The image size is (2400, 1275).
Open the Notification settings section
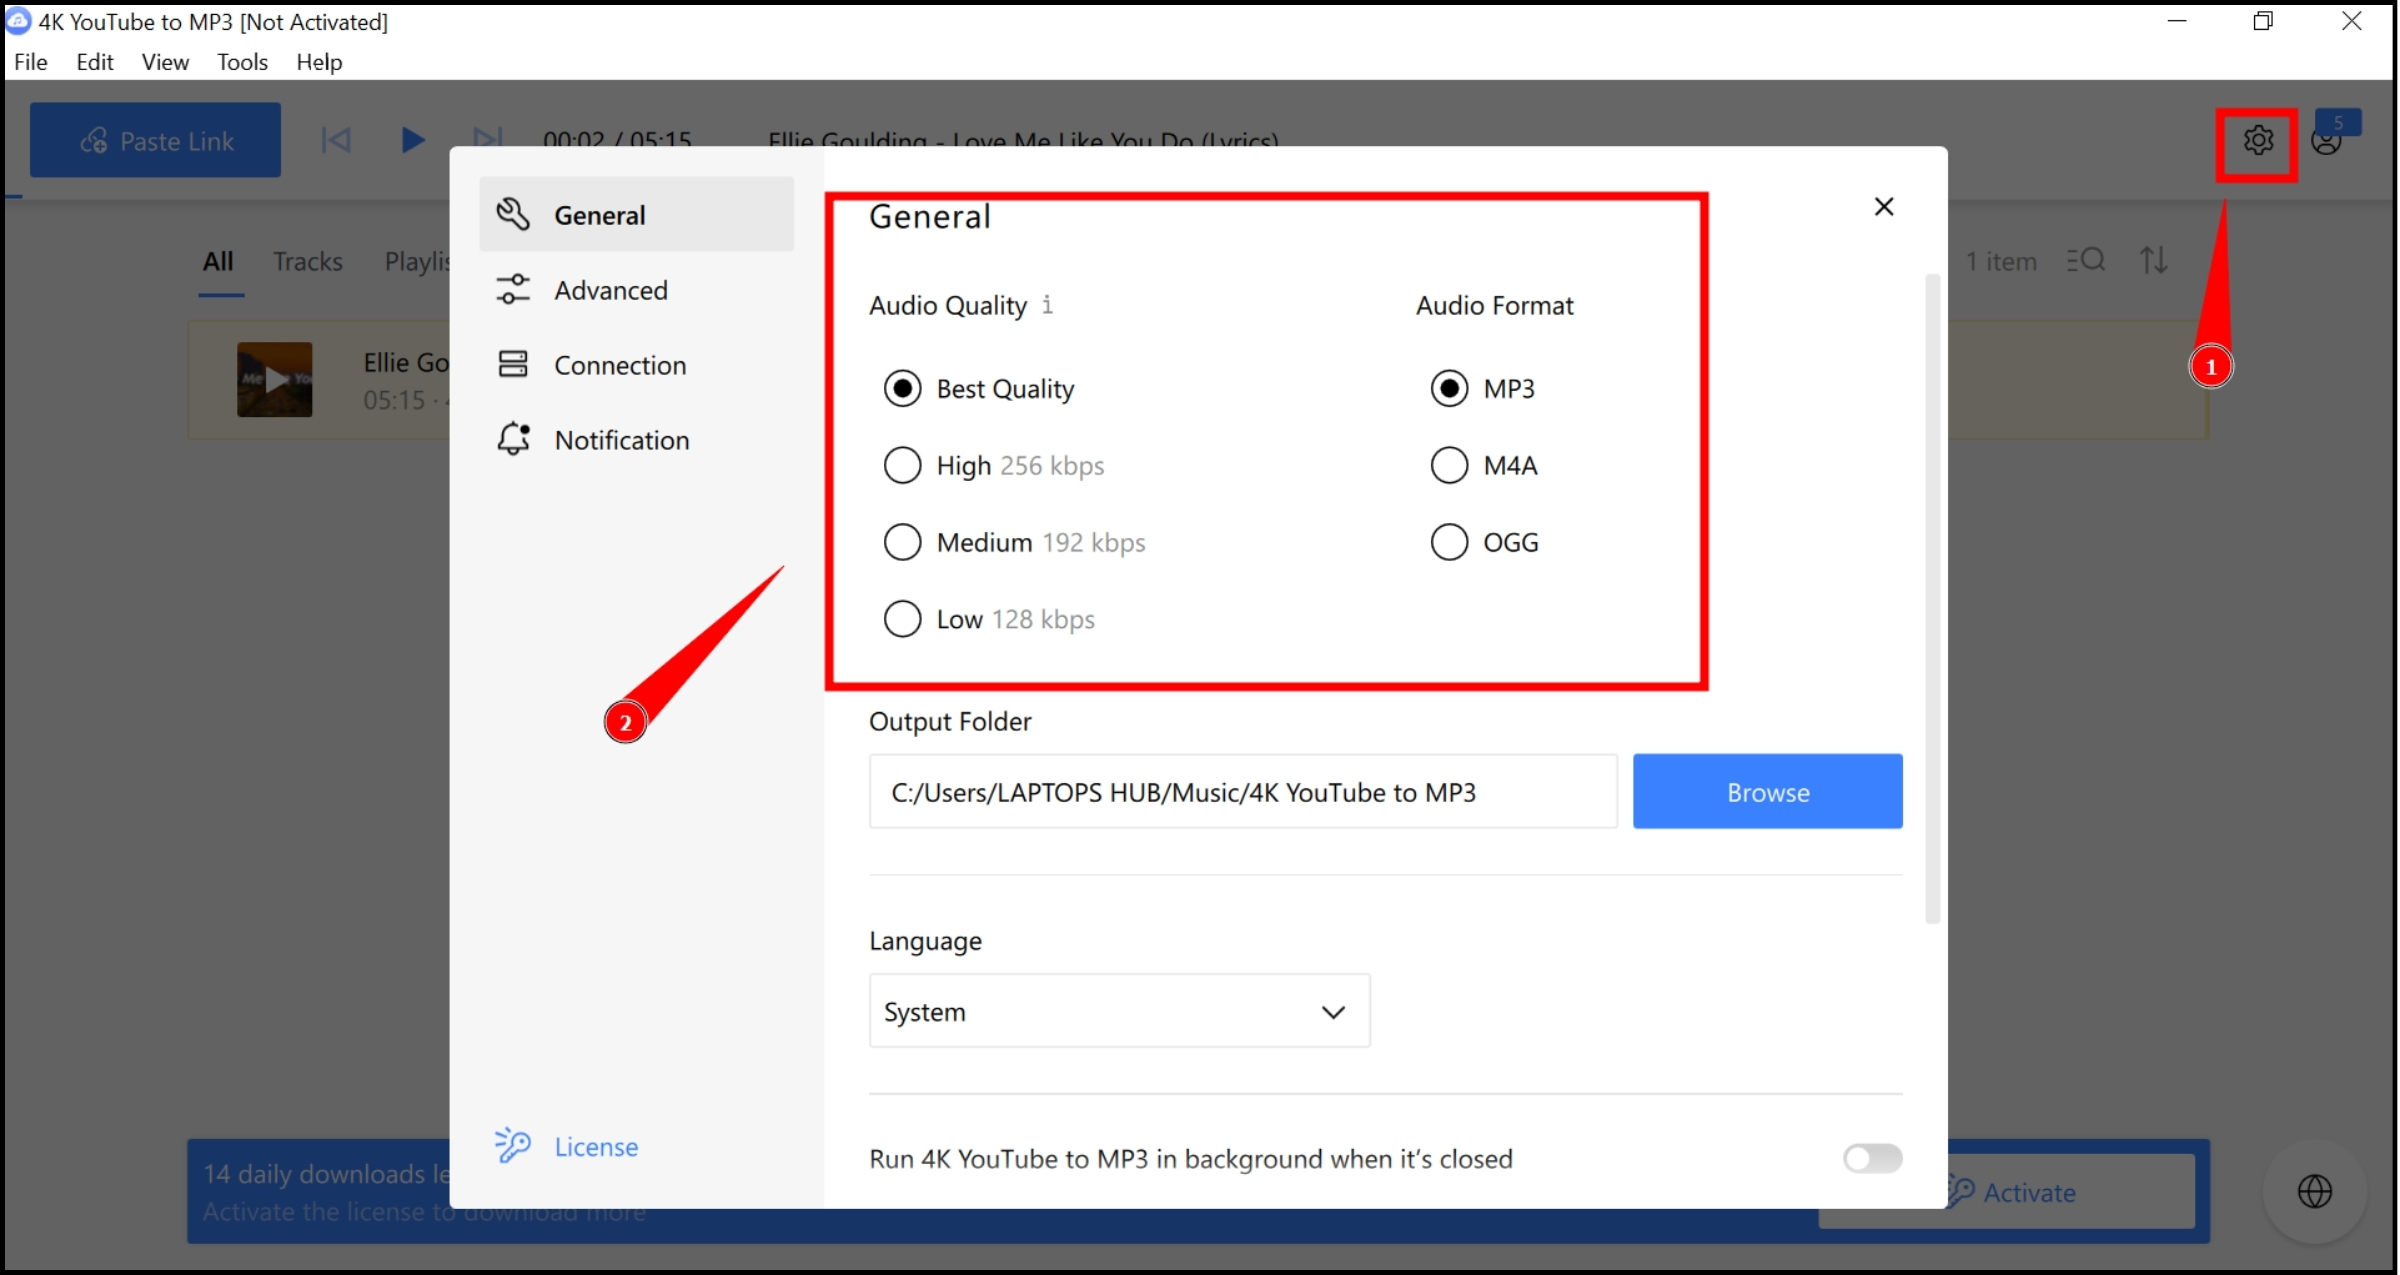[622, 439]
